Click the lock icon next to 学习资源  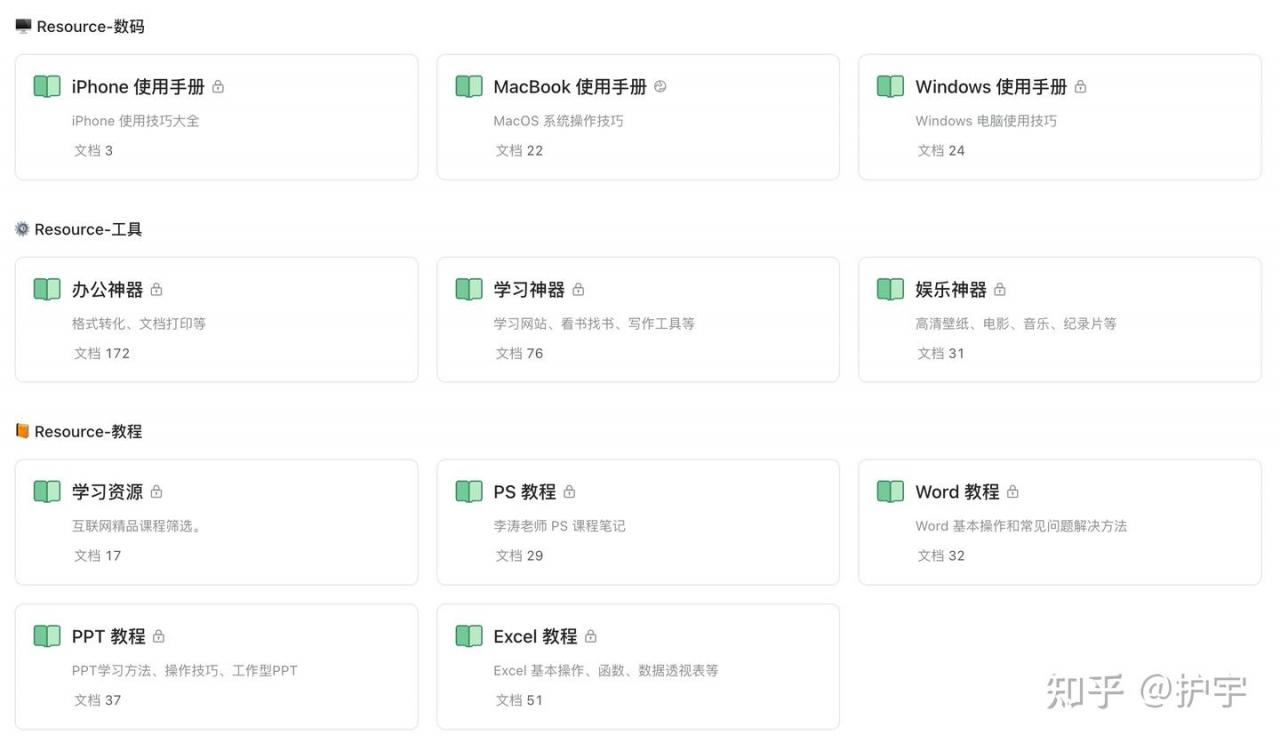point(156,491)
